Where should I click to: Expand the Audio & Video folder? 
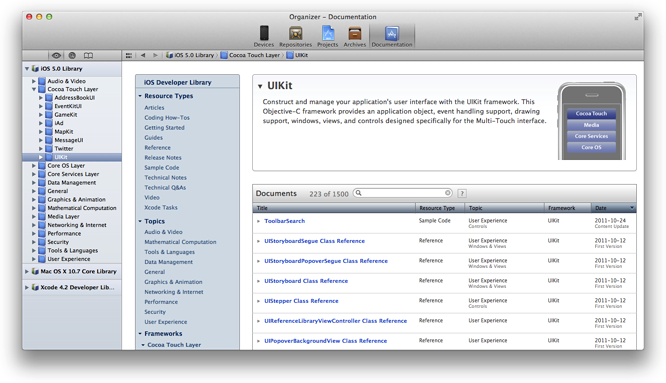34,81
